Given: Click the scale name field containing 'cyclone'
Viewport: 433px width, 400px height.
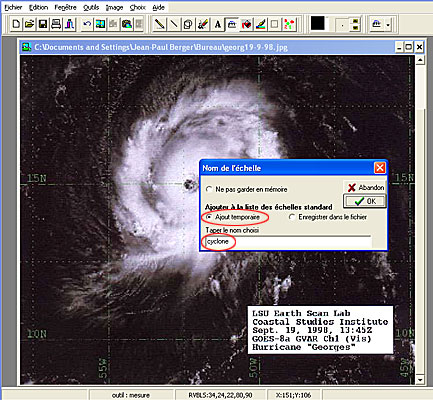Looking at the screenshot, I should coord(288,241).
